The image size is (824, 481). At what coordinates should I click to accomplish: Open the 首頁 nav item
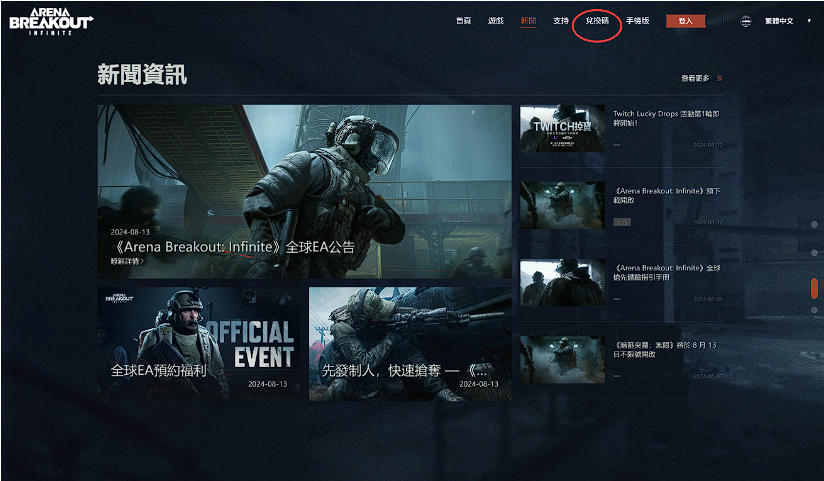pos(464,21)
